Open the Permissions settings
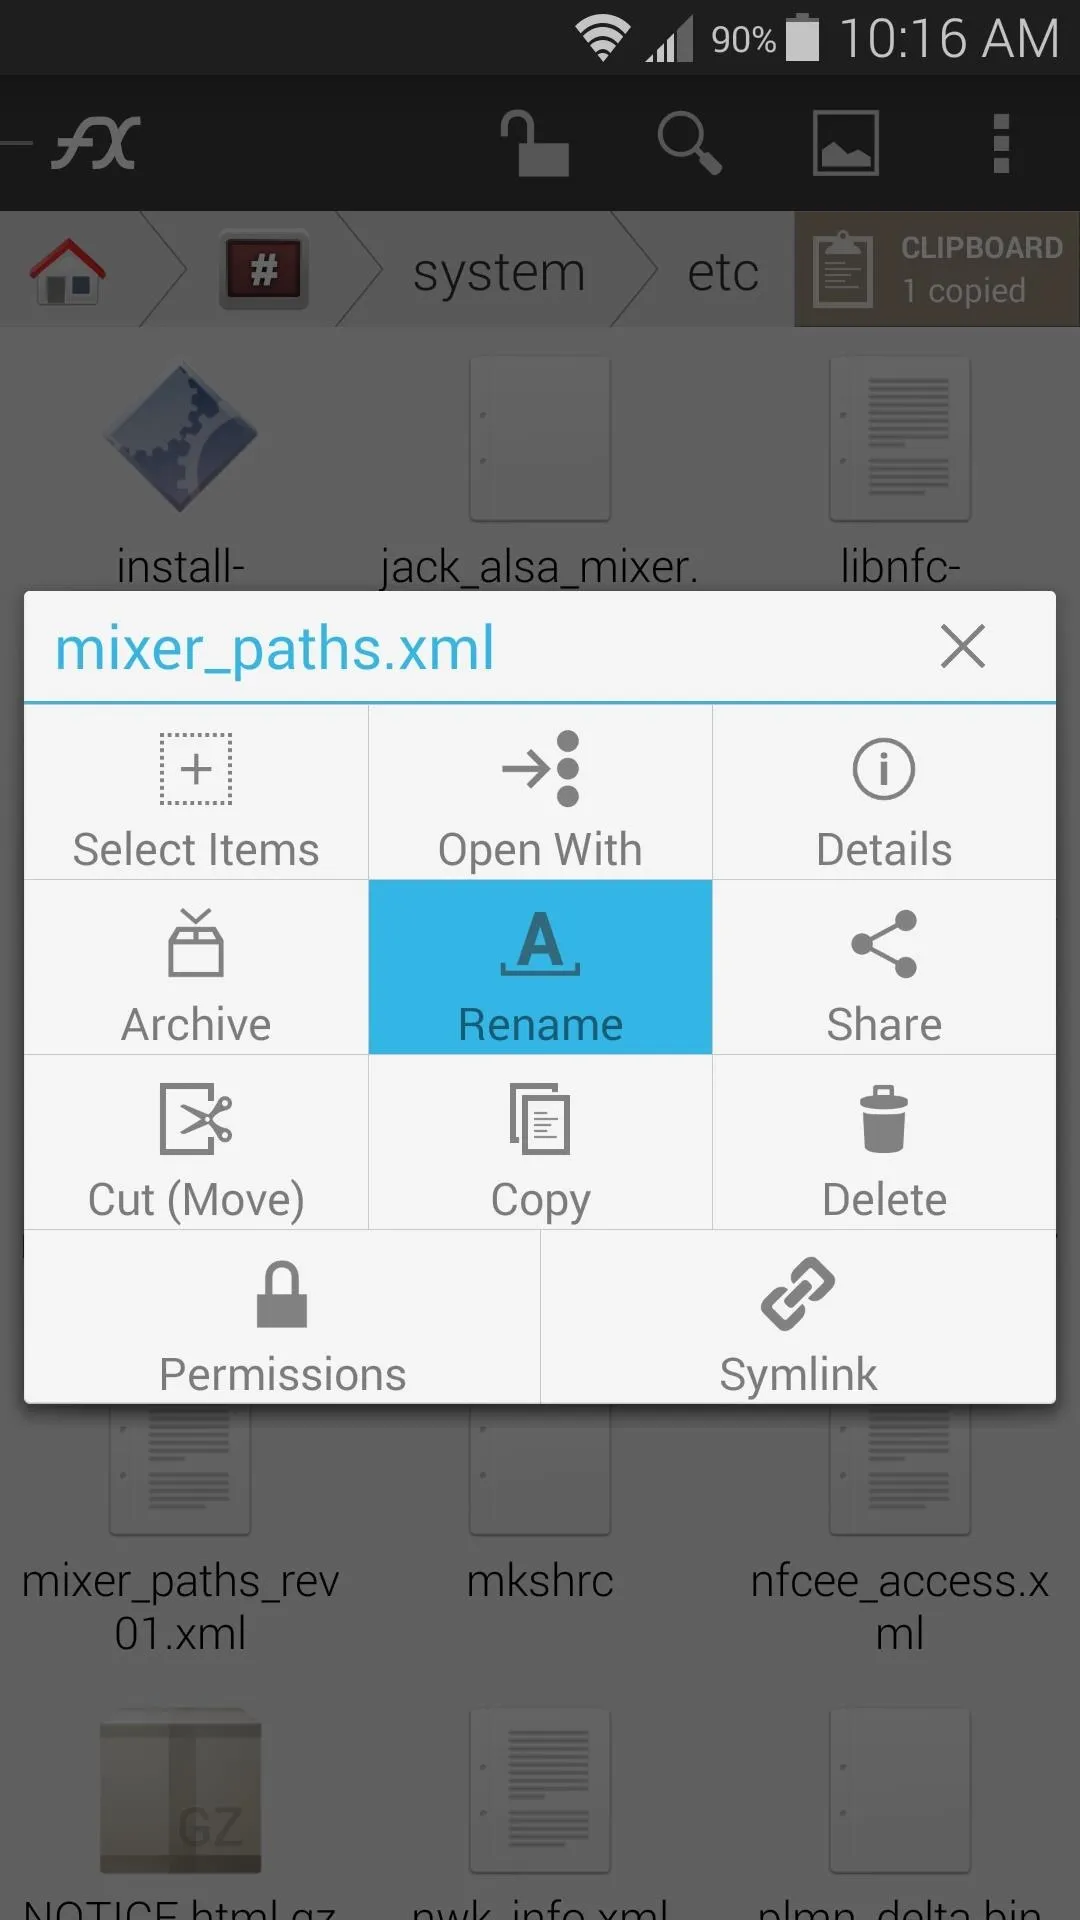Screen dimensions: 1080x1920 pyautogui.click(x=282, y=1317)
